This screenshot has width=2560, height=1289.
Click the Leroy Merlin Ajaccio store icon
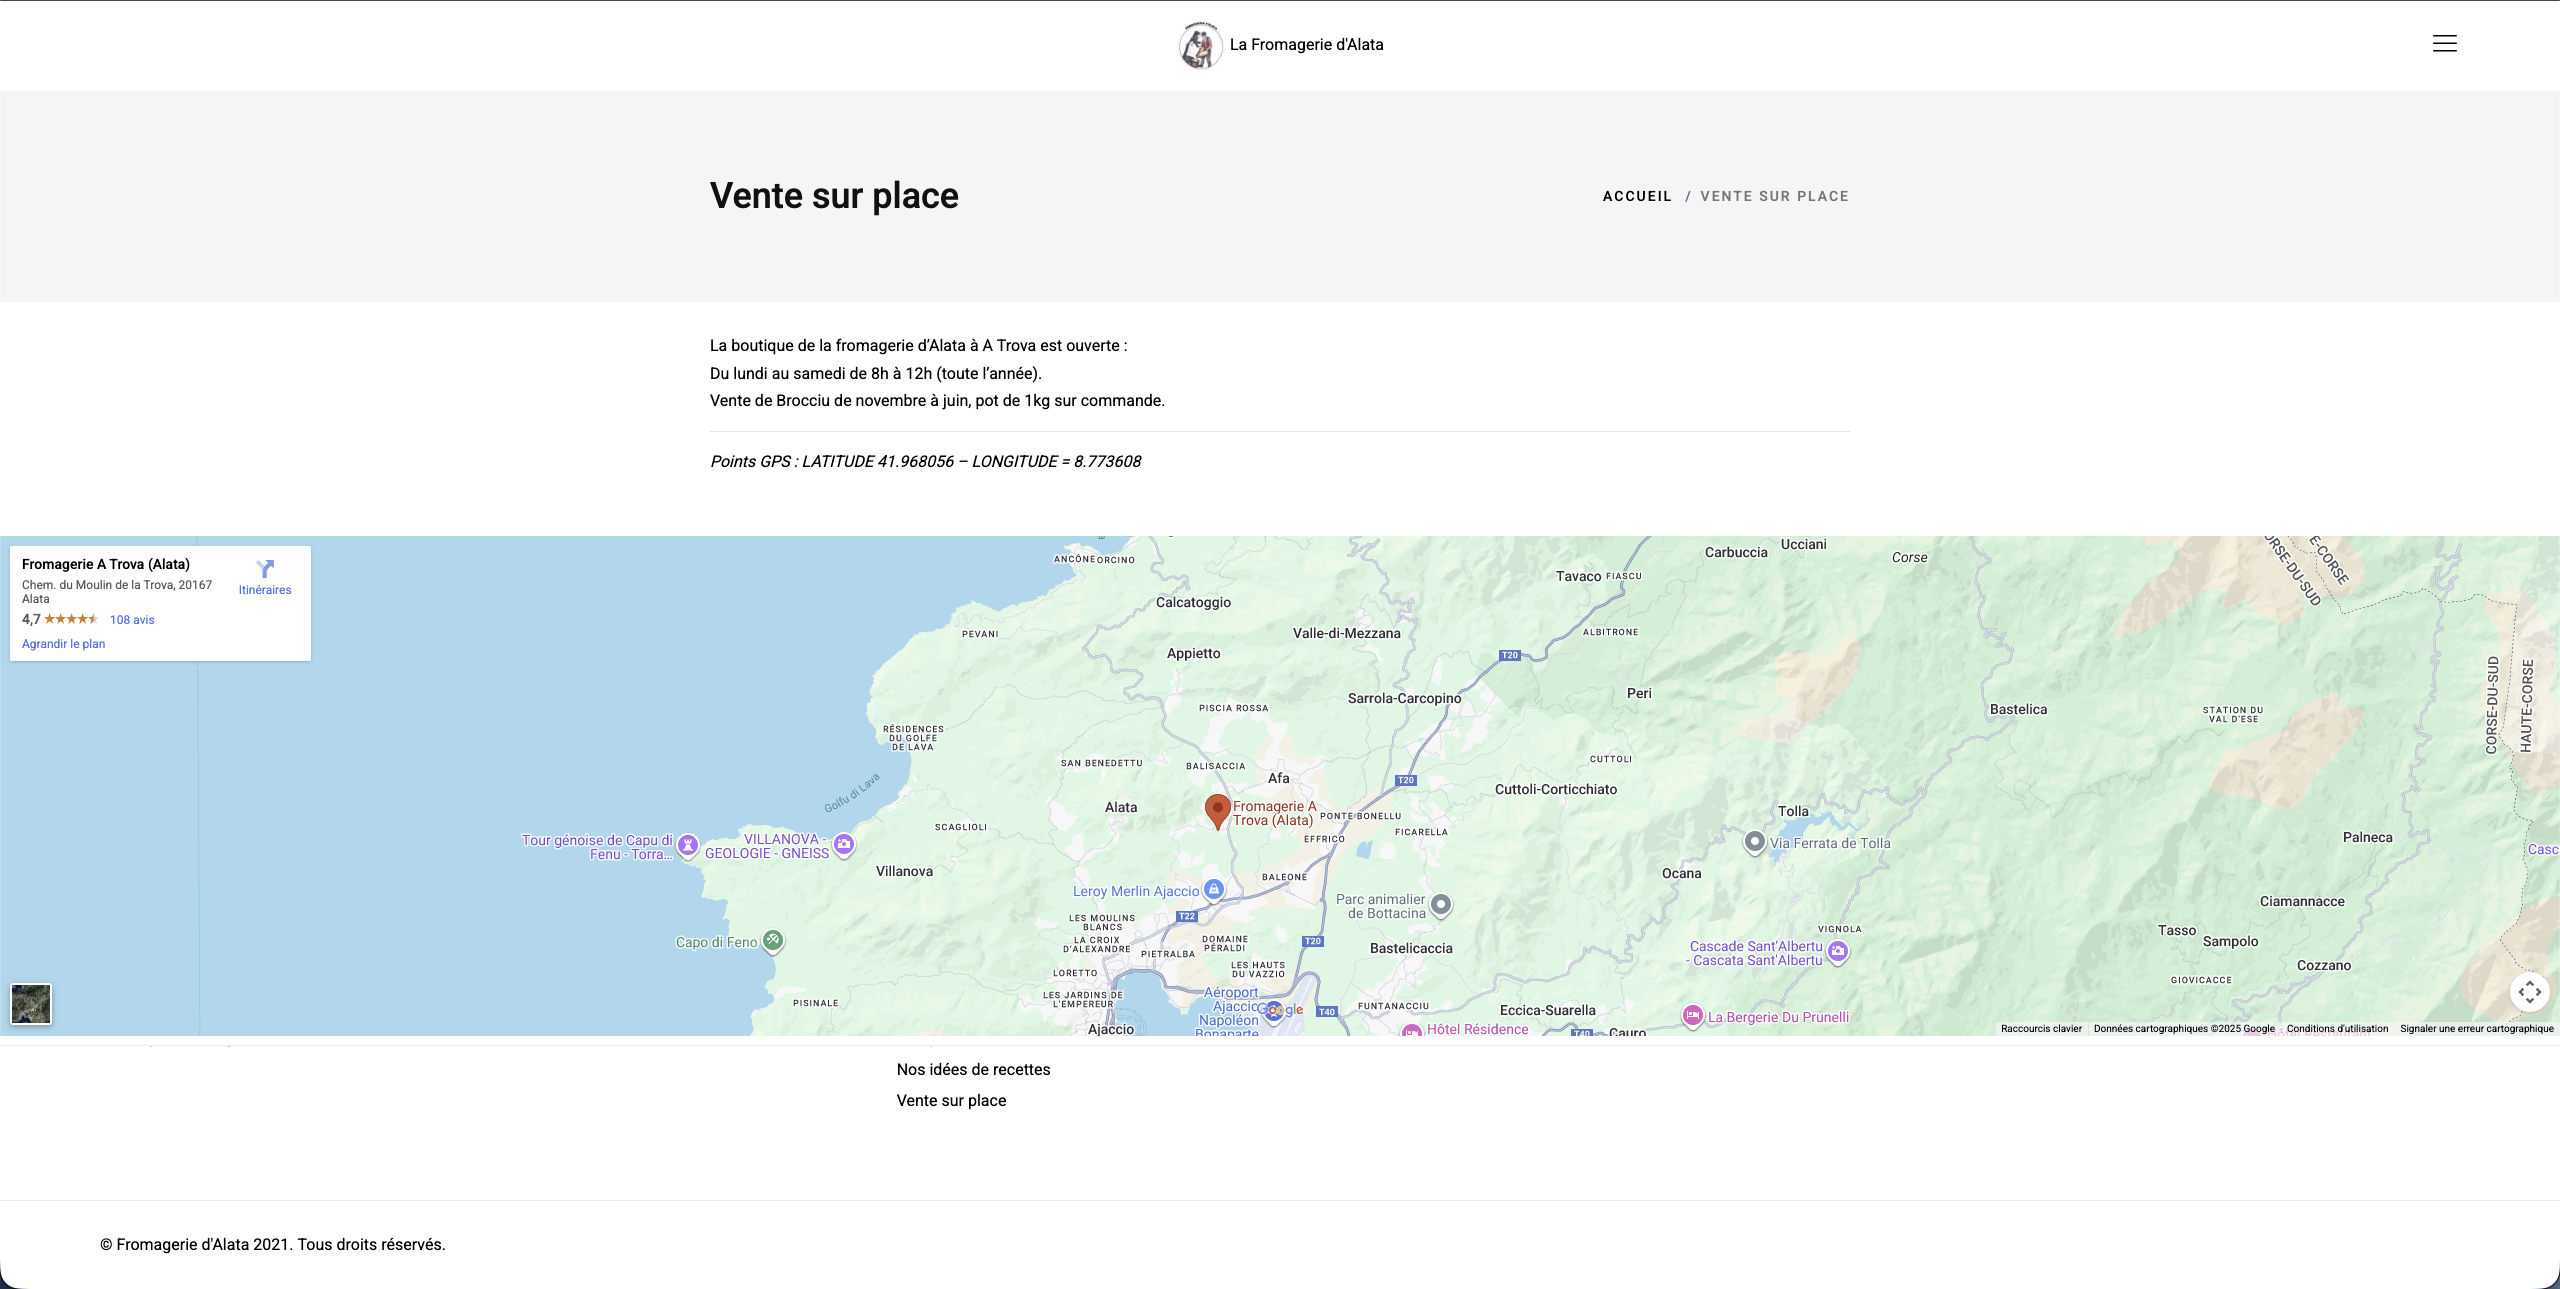1212,887
